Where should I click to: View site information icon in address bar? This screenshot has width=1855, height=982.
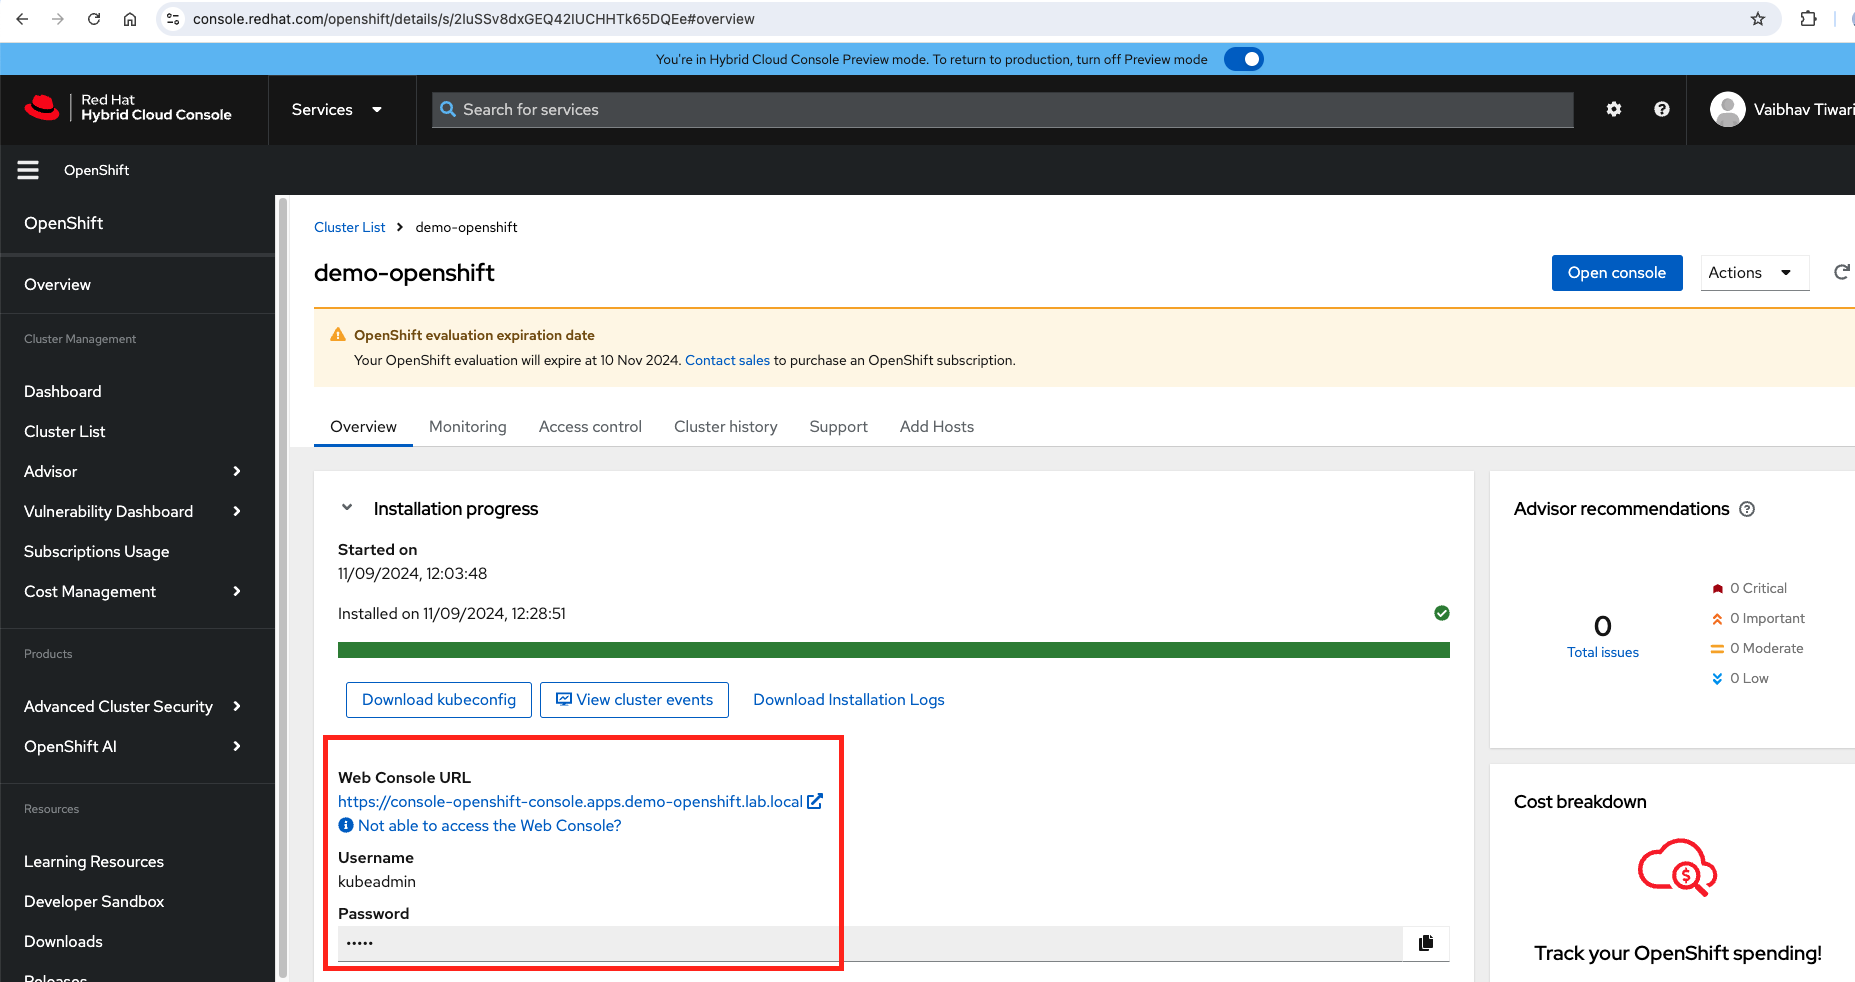173,19
